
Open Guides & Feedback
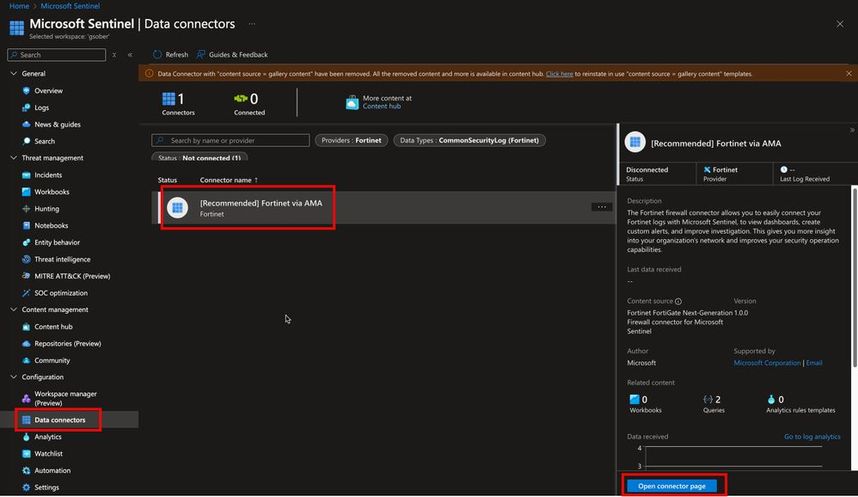(x=232, y=55)
